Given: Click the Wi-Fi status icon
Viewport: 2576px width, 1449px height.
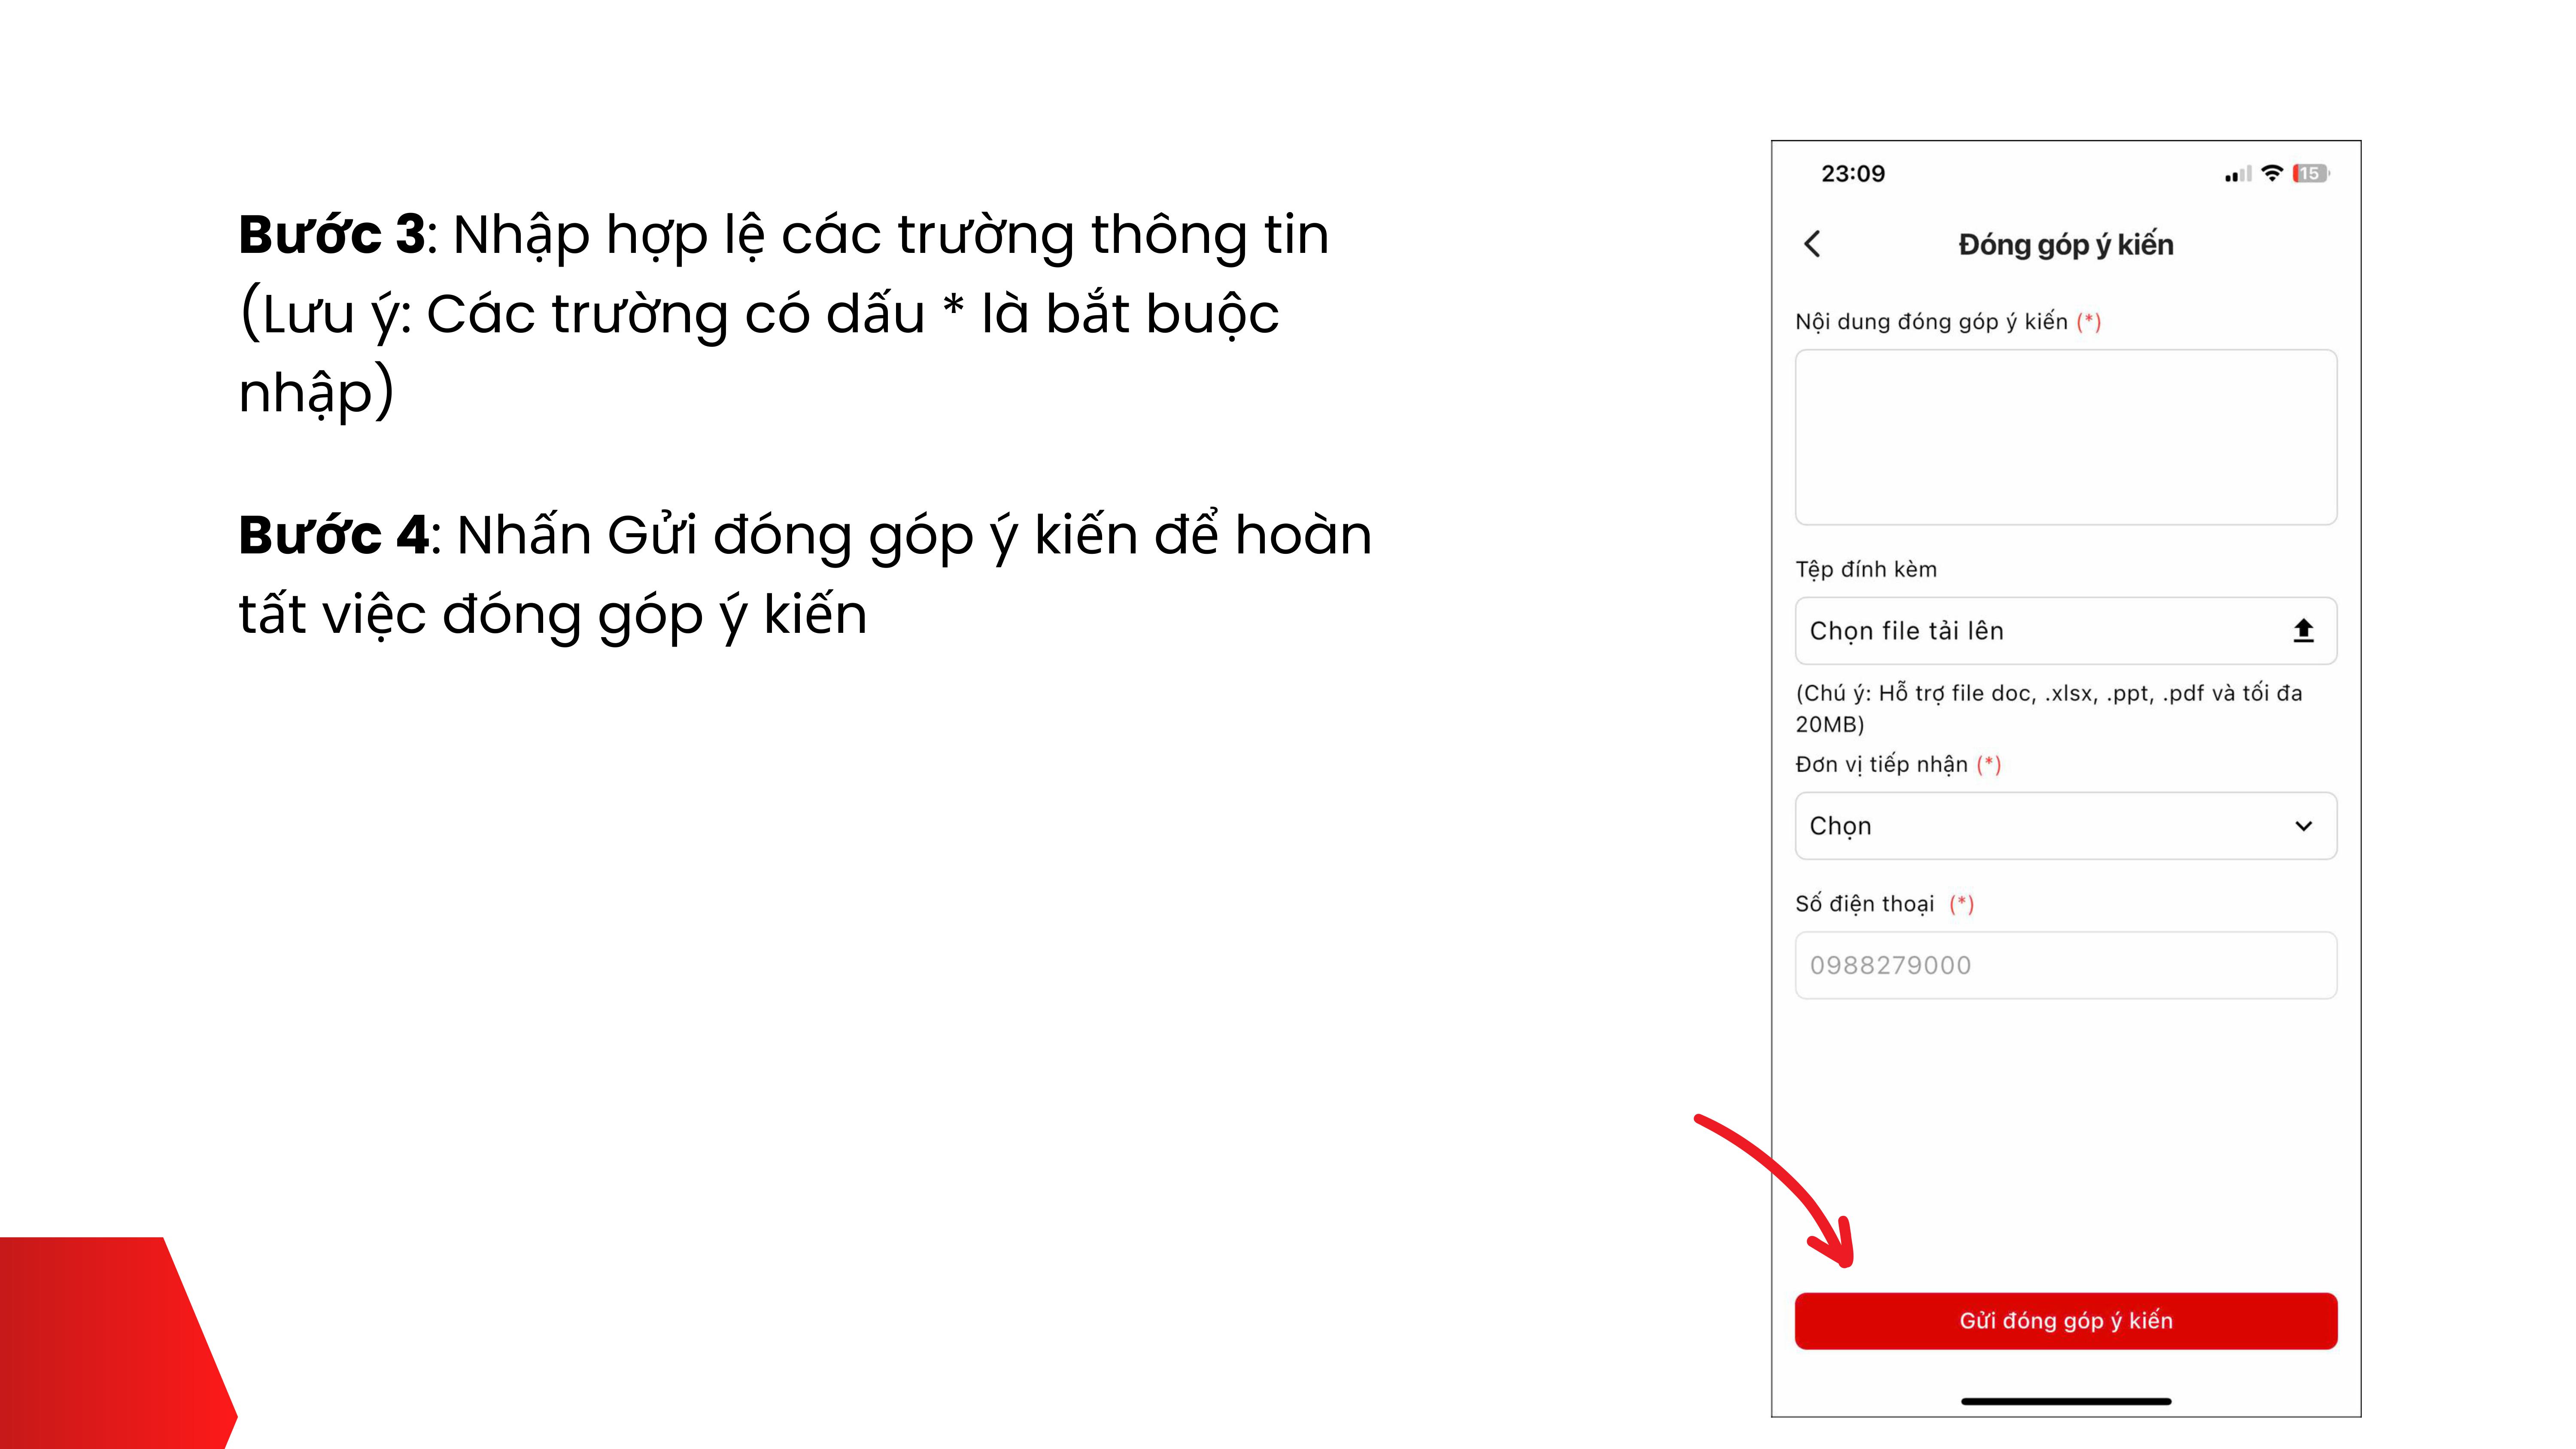Looking at the screenshot, I should [2272, 173].
